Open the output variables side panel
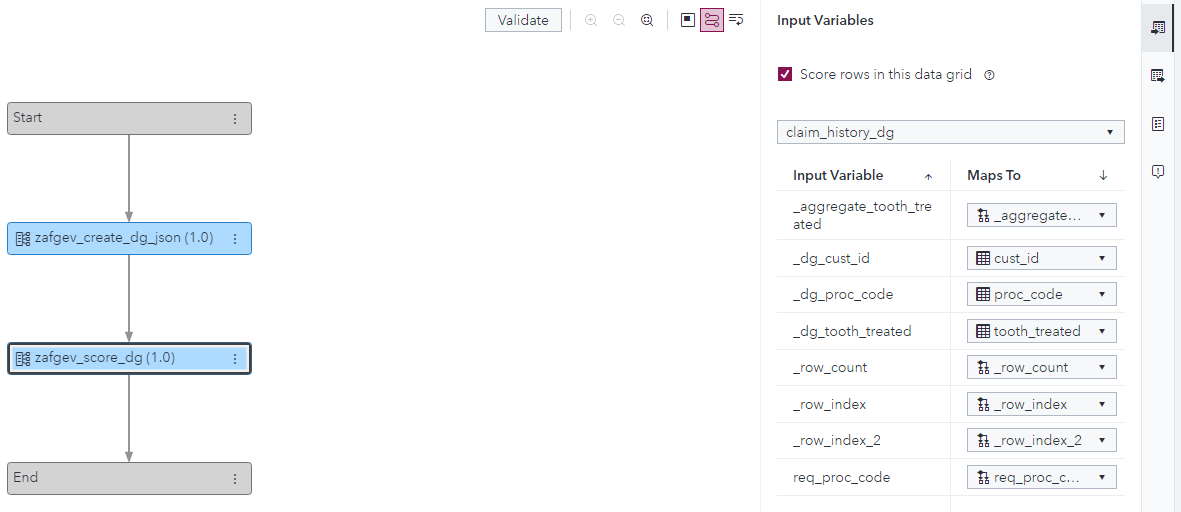The height and width of the screenshot is (512, 1181). pos(1158,76)
